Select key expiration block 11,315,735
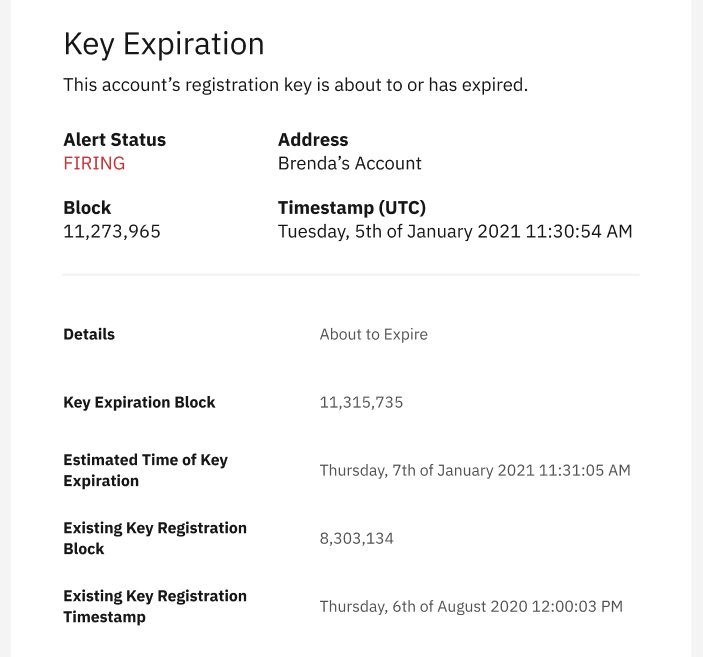This screenshot has height=657, width=703. coord(361,402)
